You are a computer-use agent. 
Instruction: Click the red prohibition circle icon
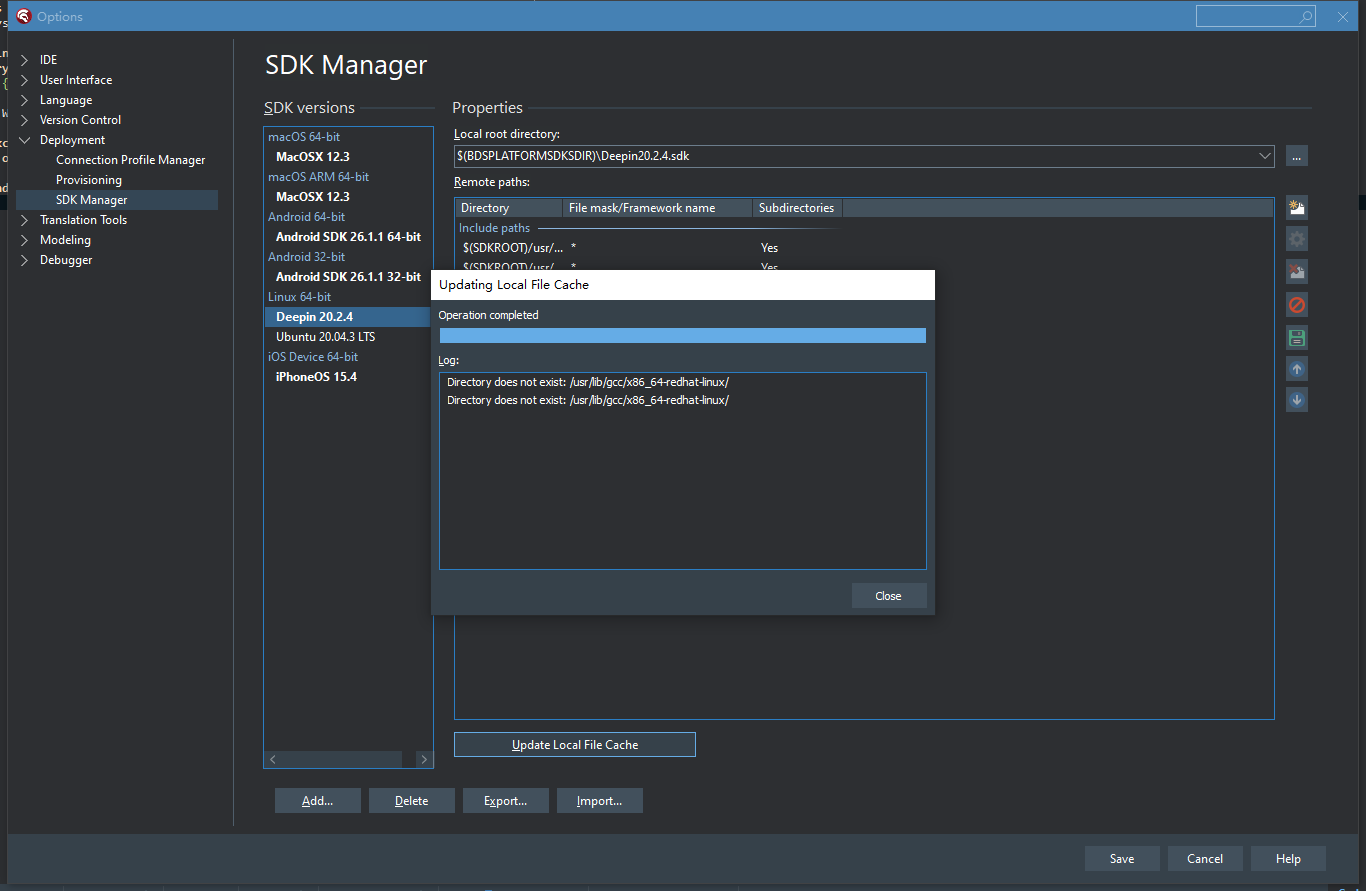pyautogui.click(x=1297, y=305)
